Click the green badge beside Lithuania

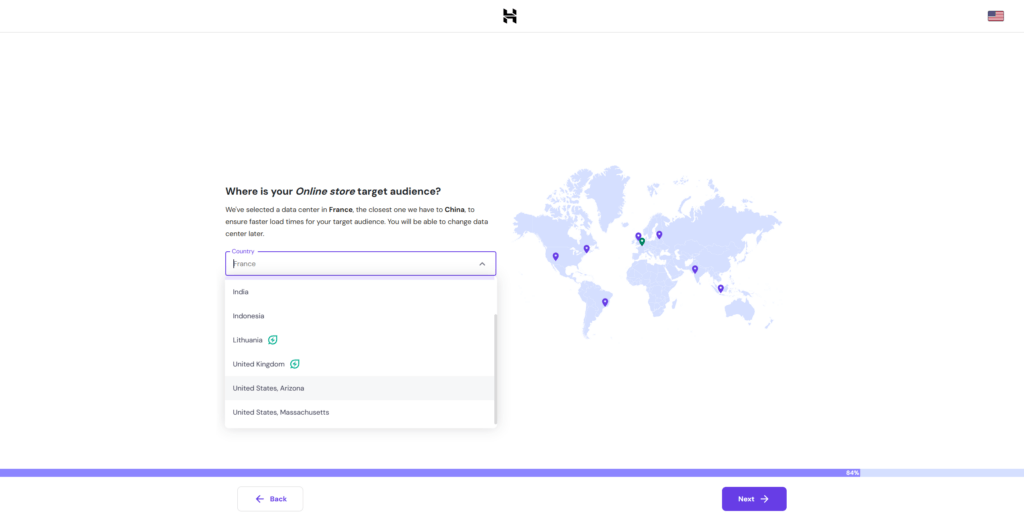tap(273, 340)
